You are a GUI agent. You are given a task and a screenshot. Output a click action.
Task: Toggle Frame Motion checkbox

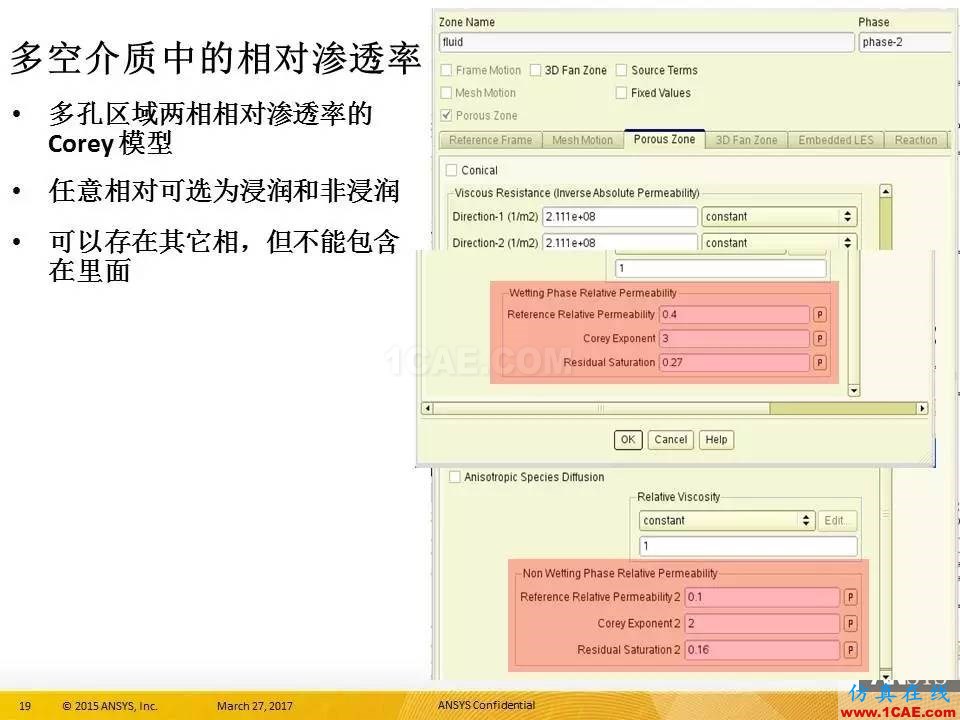click(x=446, y=70)
